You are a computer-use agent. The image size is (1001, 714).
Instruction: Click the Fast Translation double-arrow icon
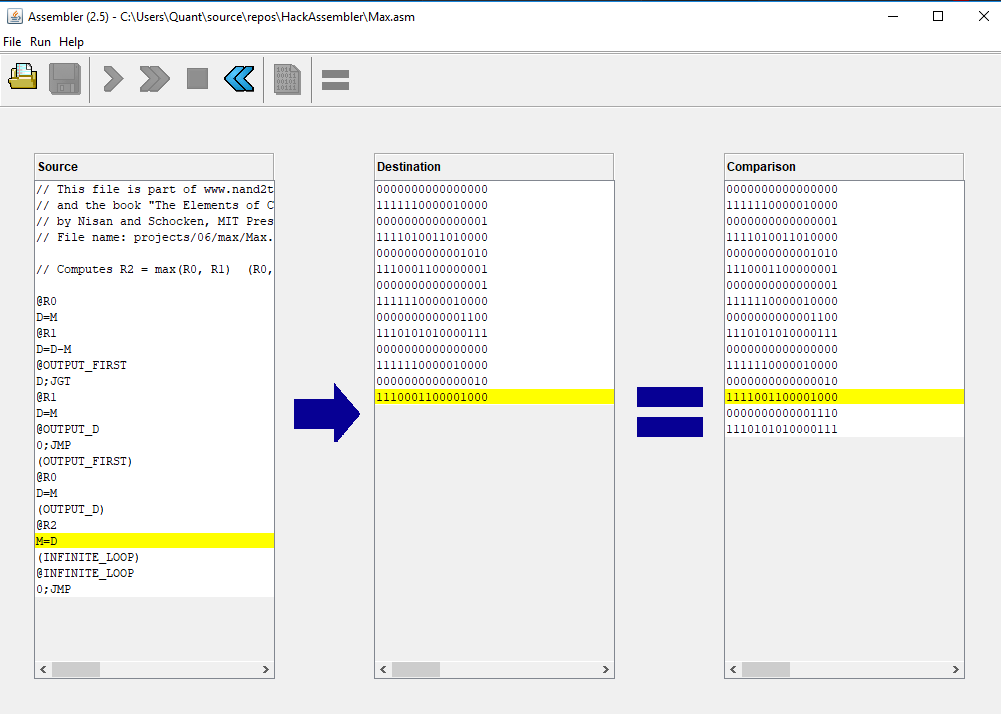154,78
